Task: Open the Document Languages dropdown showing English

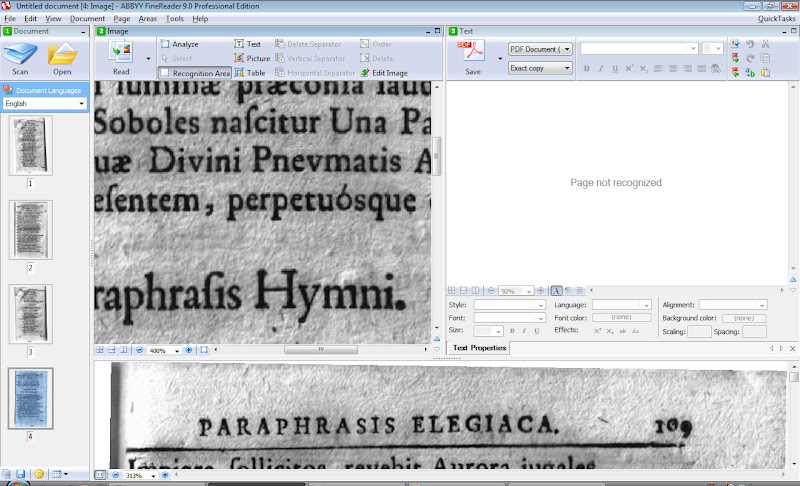Action: [x=44, y=103]
